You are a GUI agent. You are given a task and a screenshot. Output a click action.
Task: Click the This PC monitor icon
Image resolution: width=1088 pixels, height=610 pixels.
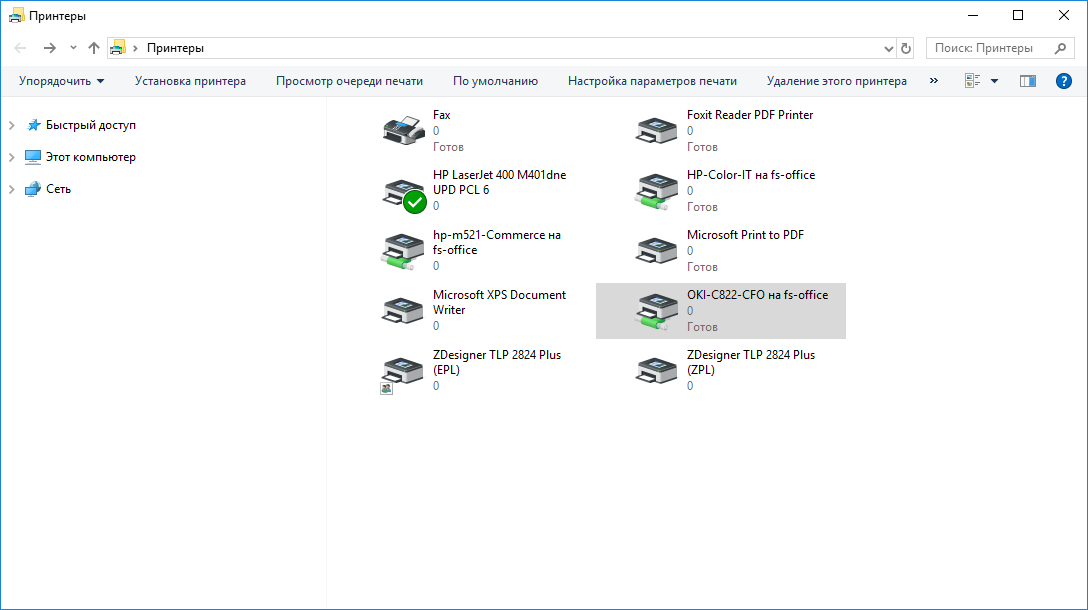click(33, 157)
